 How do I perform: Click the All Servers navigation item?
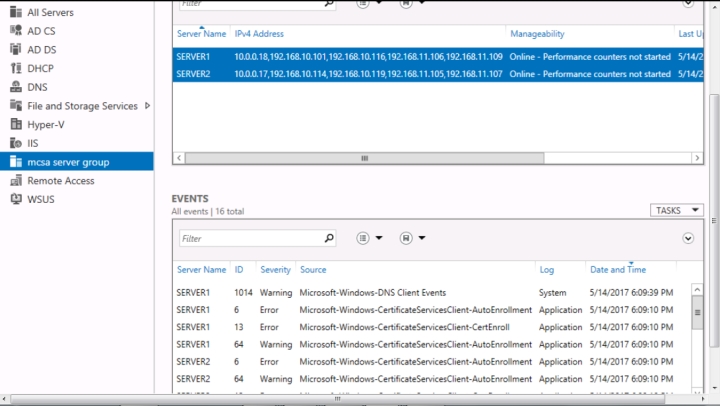pos(50,12)
